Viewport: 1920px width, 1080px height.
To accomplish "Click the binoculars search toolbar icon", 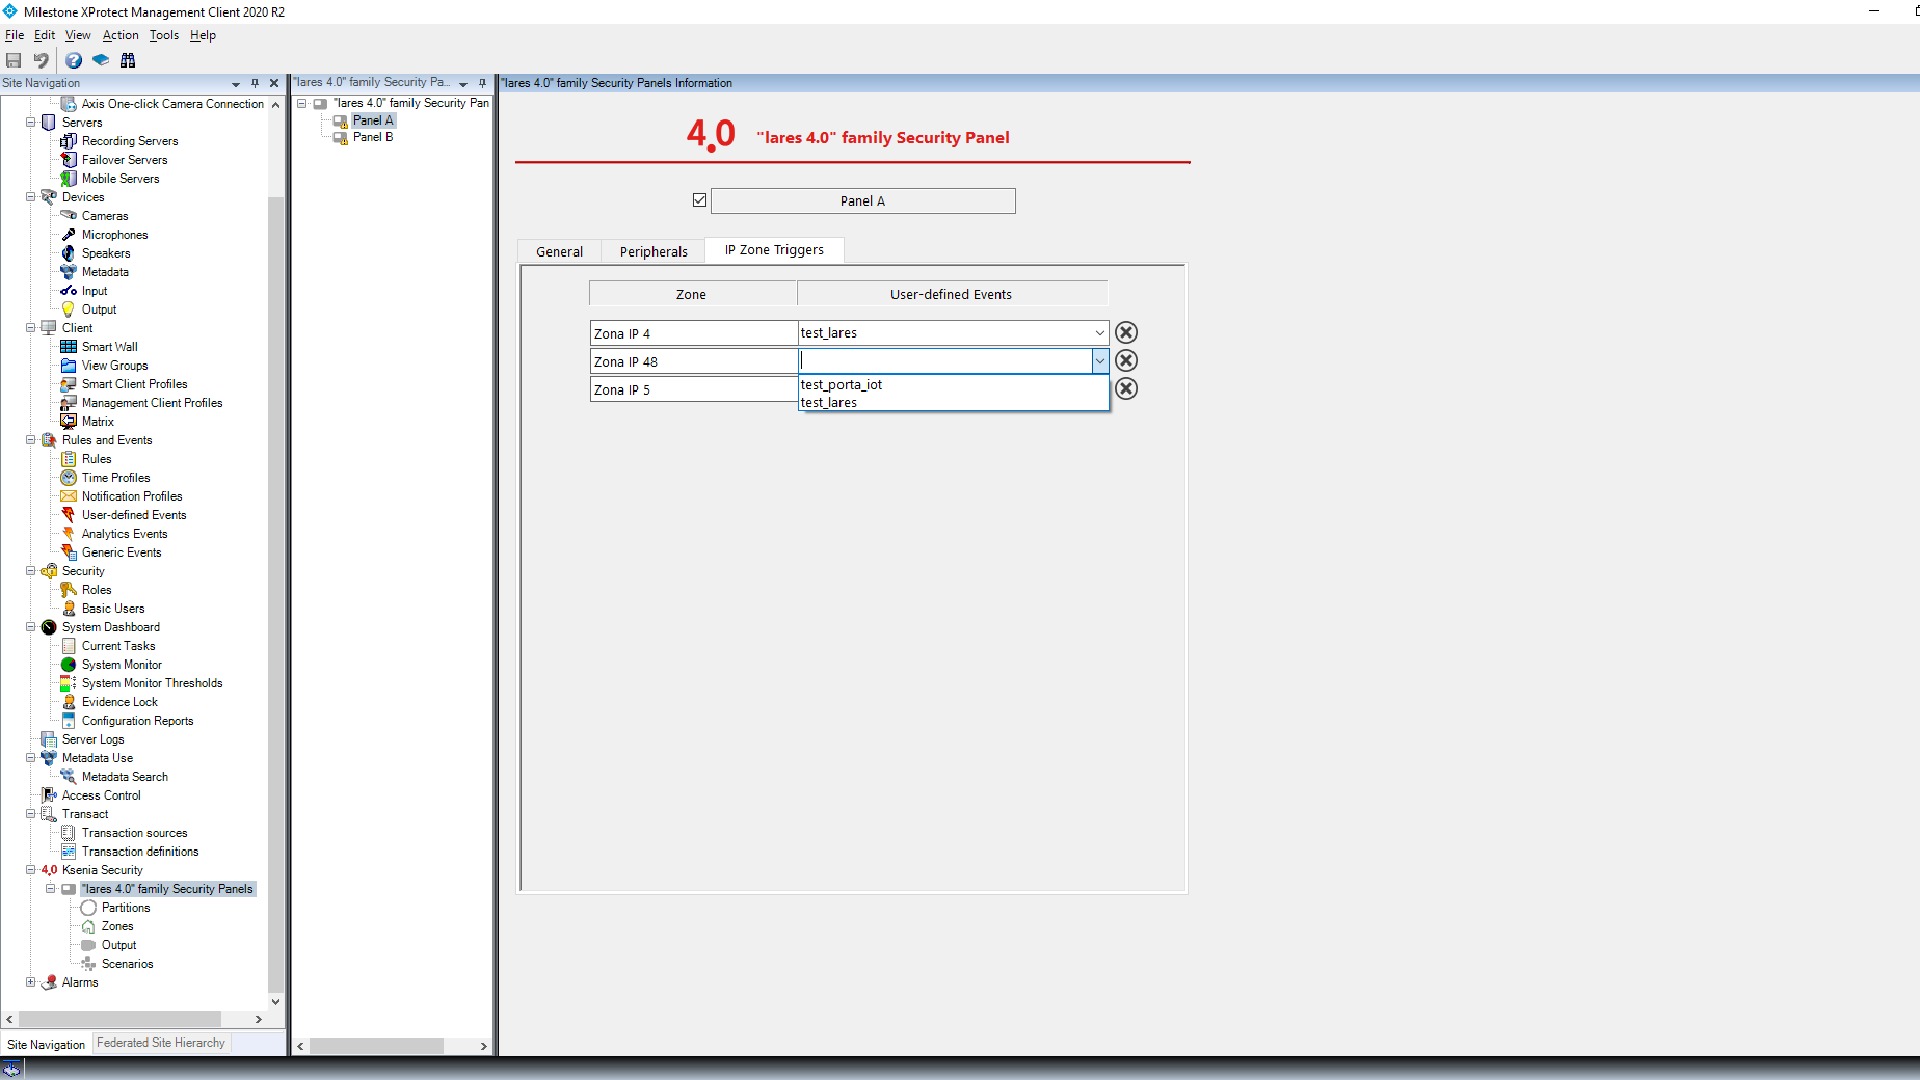I will click(x=128, y=61).
